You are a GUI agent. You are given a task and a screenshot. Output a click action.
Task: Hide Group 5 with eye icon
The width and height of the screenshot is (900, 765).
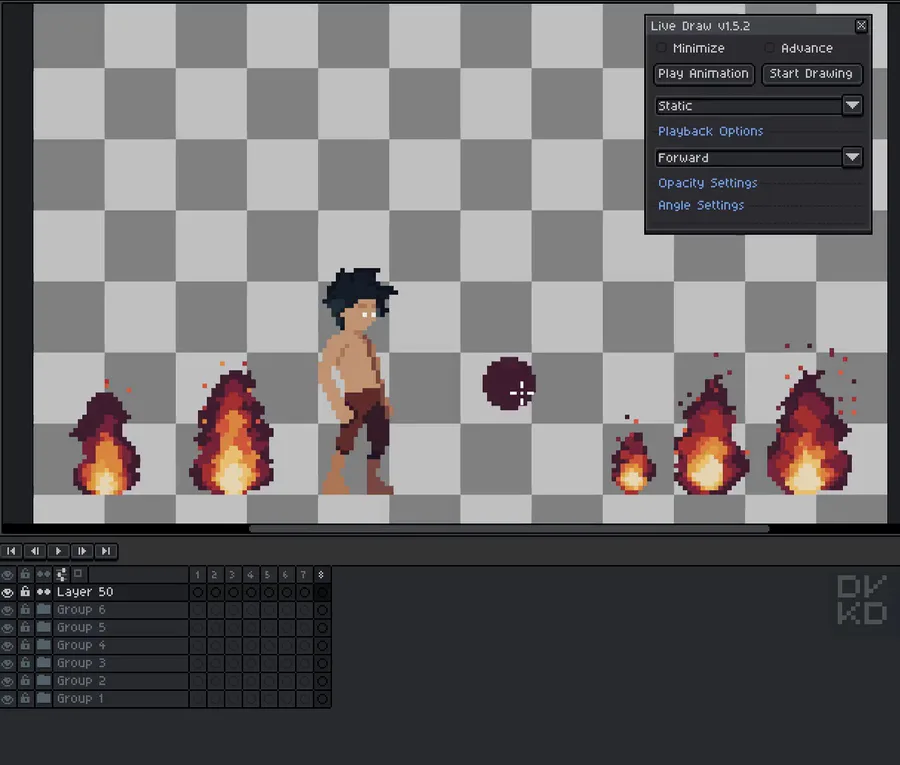[7, 628]
